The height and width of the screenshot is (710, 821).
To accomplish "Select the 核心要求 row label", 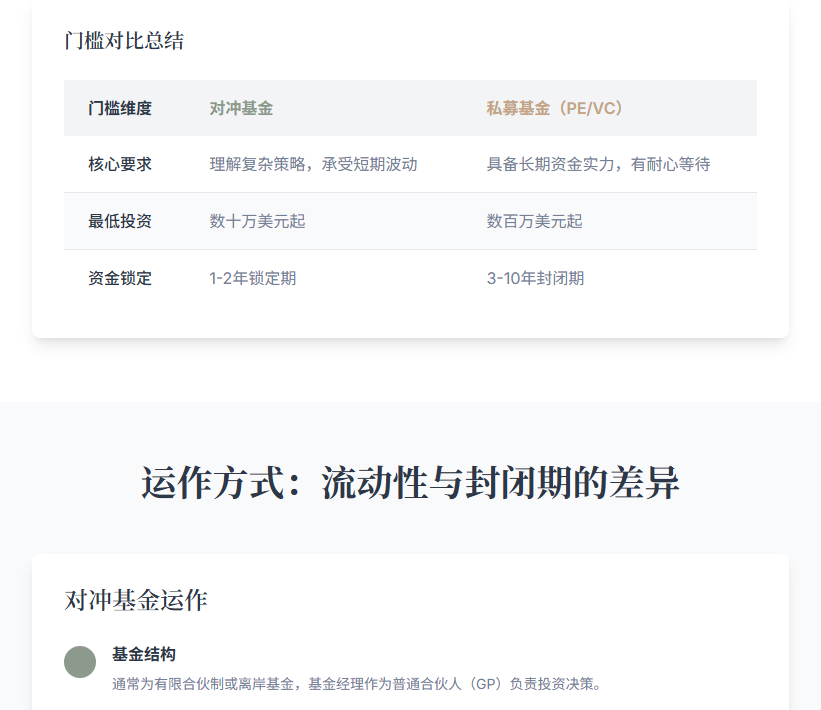I will tap(120, 164).
